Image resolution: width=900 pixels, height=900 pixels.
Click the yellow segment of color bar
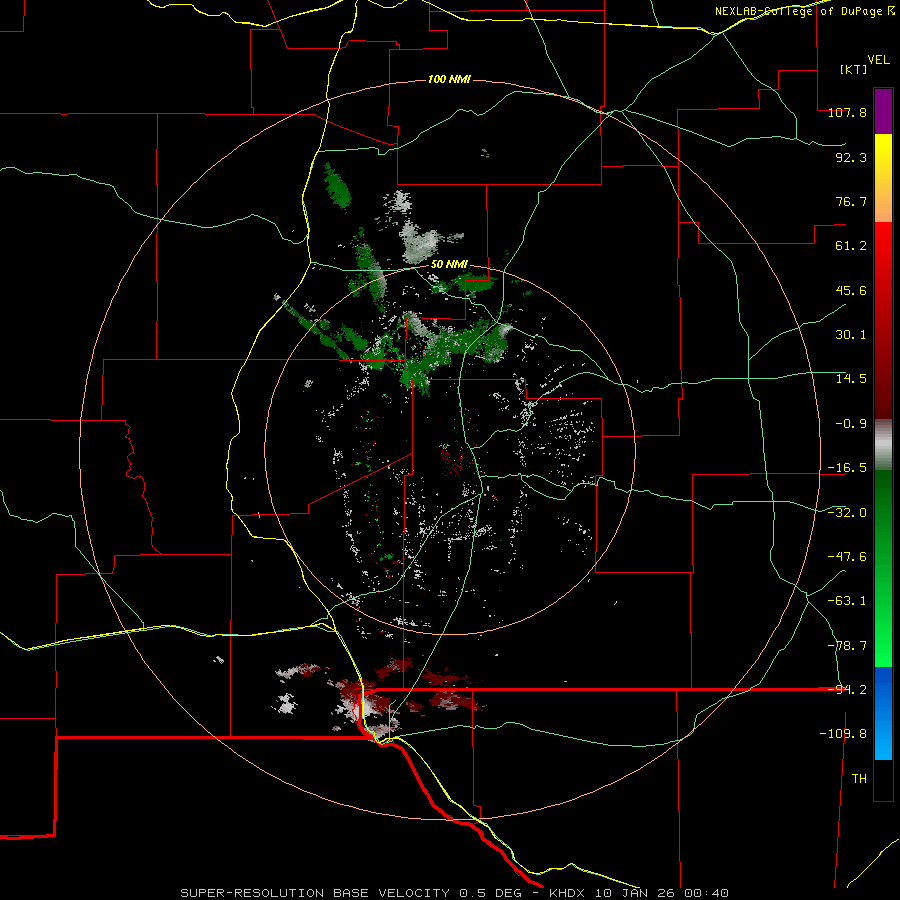click(x=883, y=178)
